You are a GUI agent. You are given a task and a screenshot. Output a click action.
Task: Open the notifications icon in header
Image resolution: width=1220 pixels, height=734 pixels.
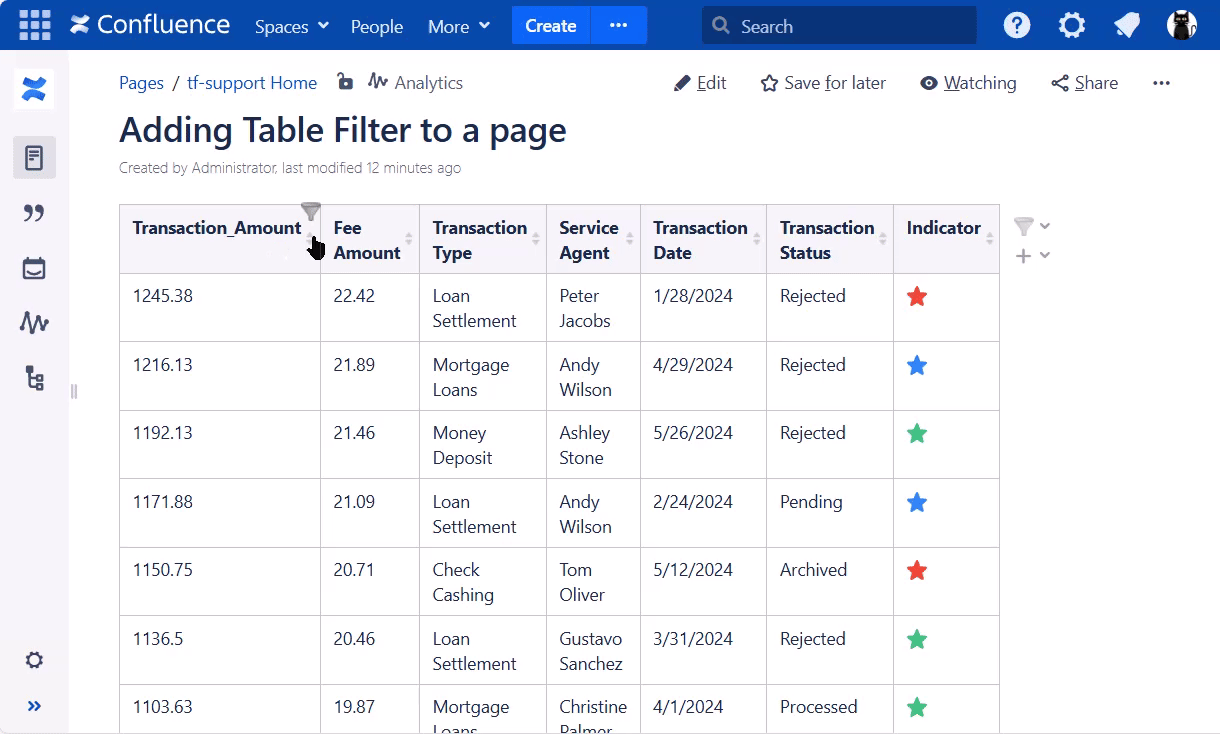pos(1127,26)
